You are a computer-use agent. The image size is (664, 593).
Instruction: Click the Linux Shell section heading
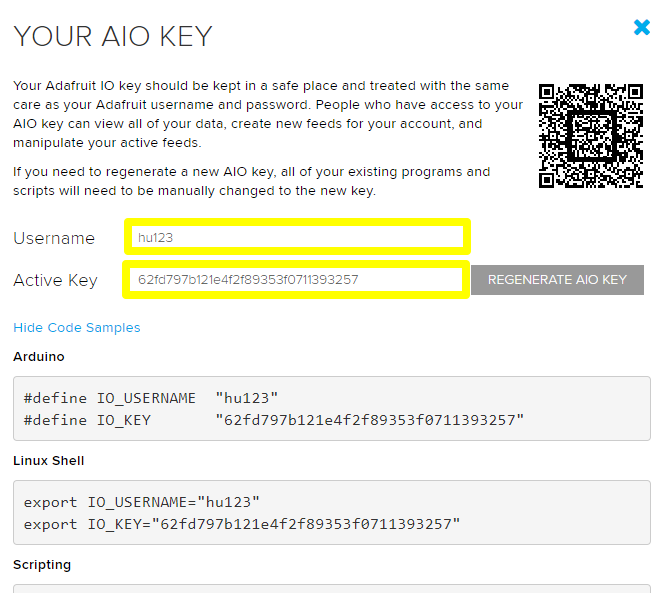[x=49, y=461]
